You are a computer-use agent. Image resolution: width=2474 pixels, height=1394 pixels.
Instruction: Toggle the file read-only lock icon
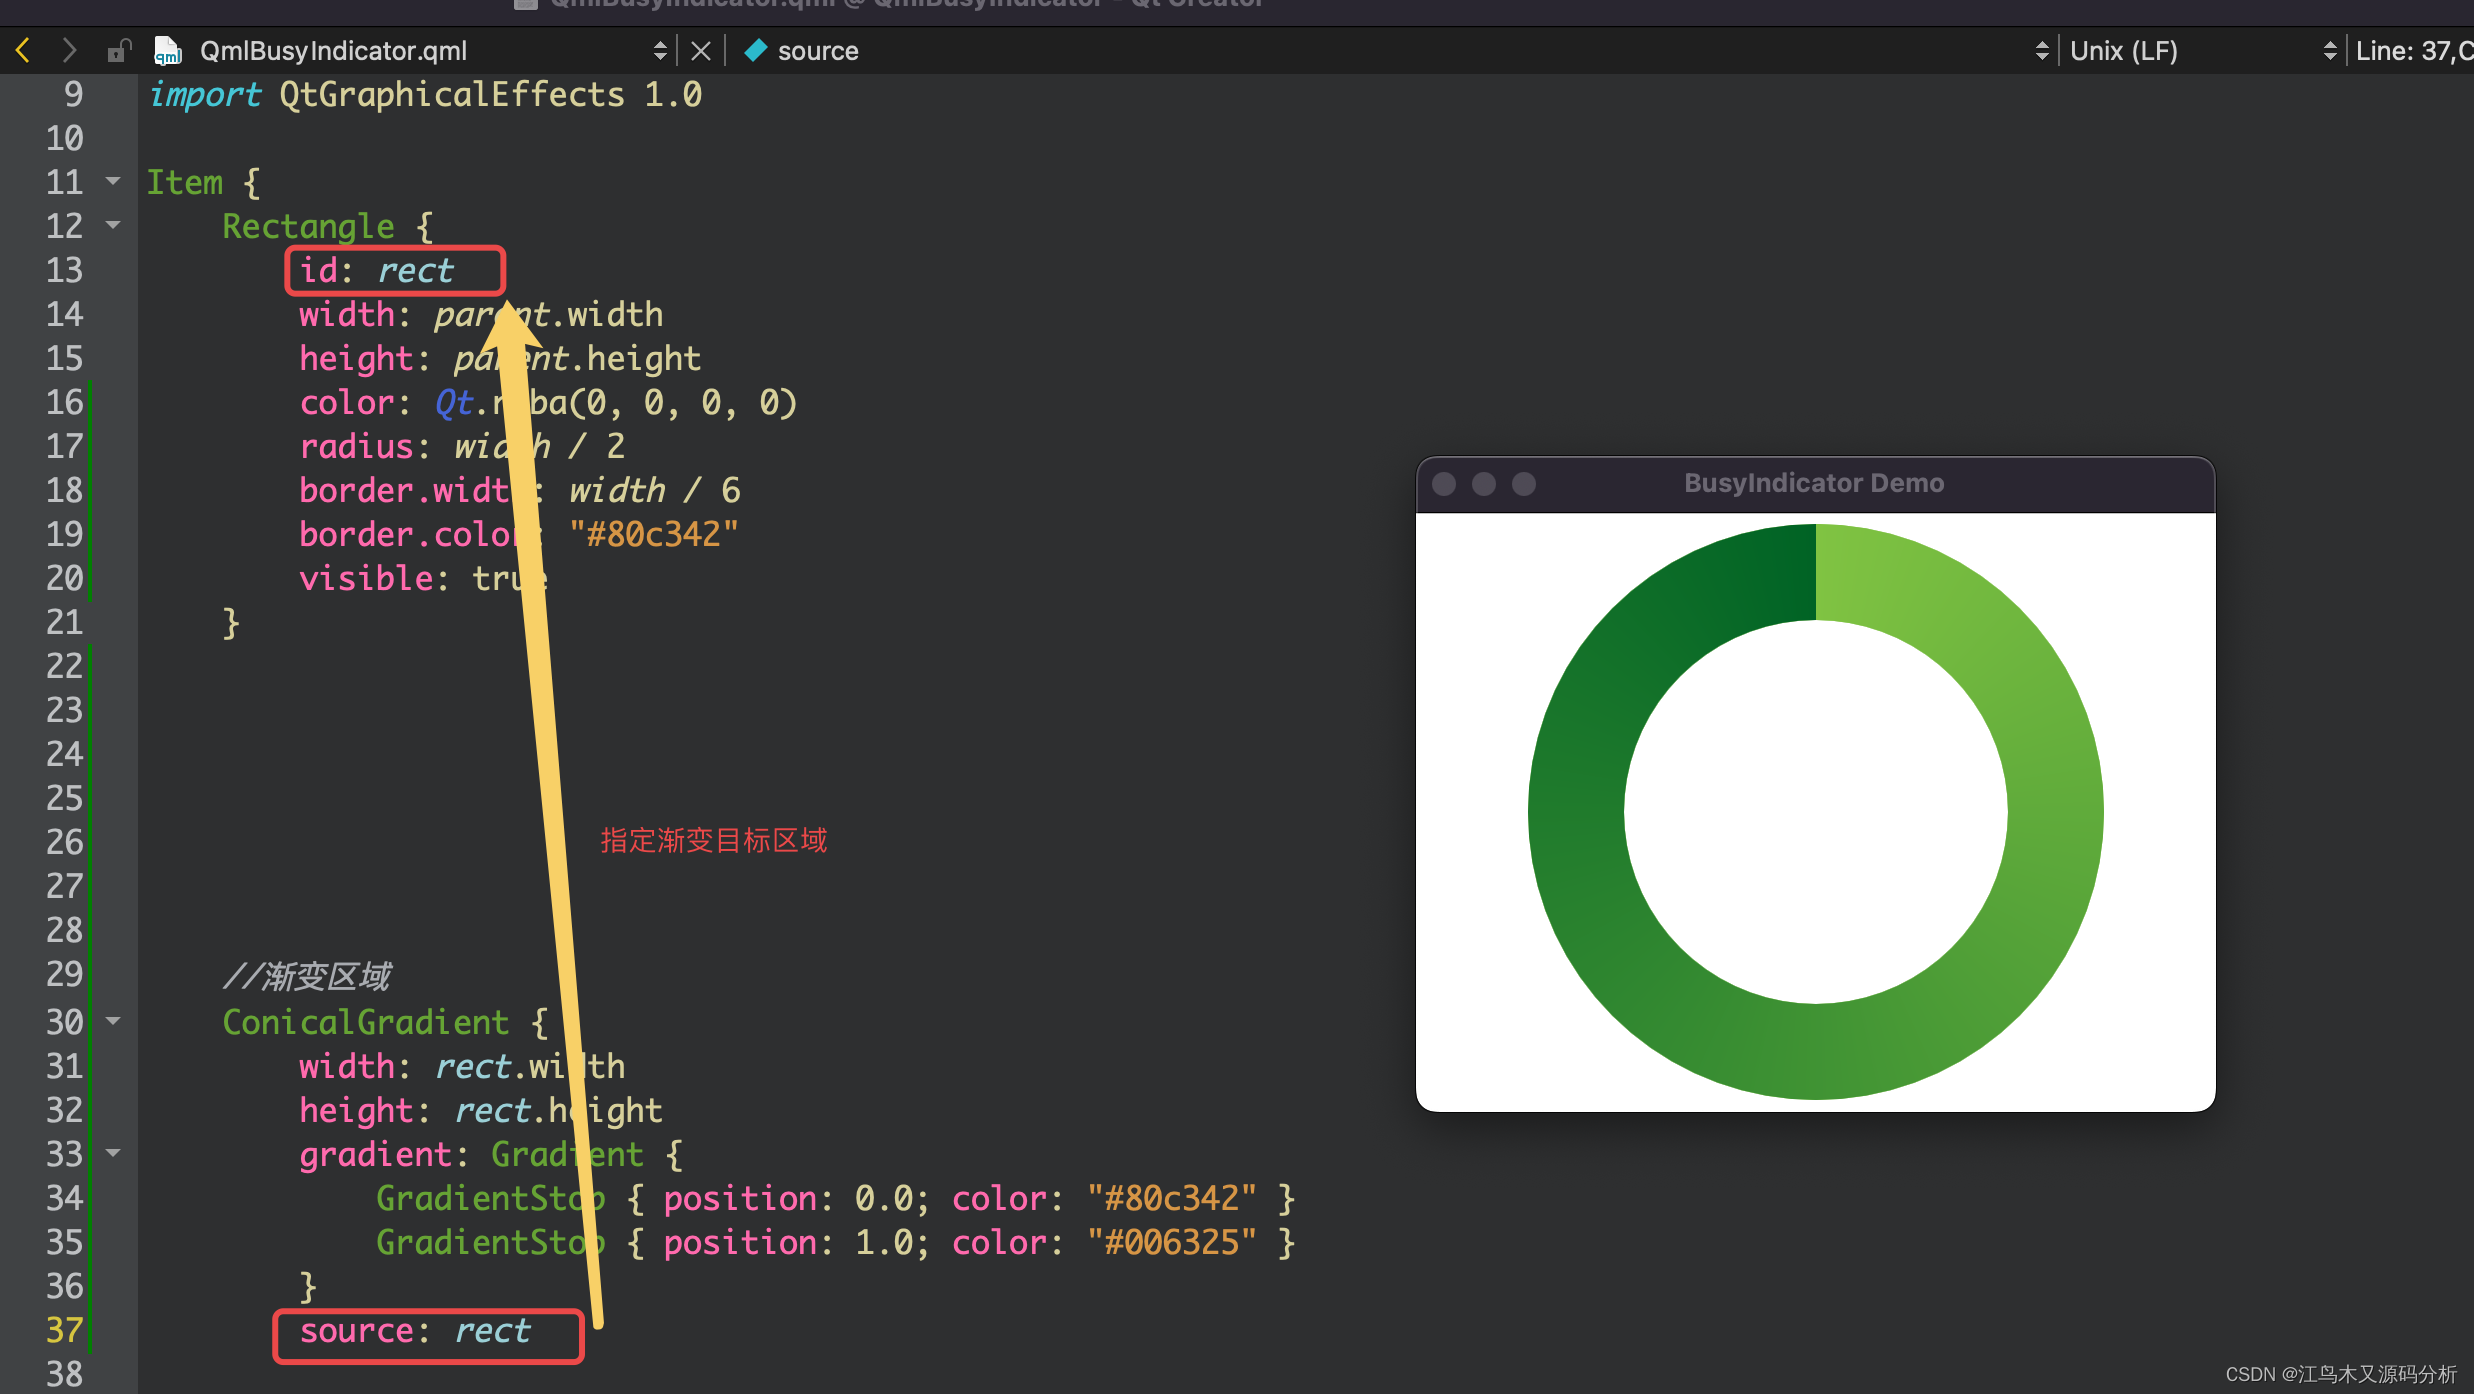[119, 50]
